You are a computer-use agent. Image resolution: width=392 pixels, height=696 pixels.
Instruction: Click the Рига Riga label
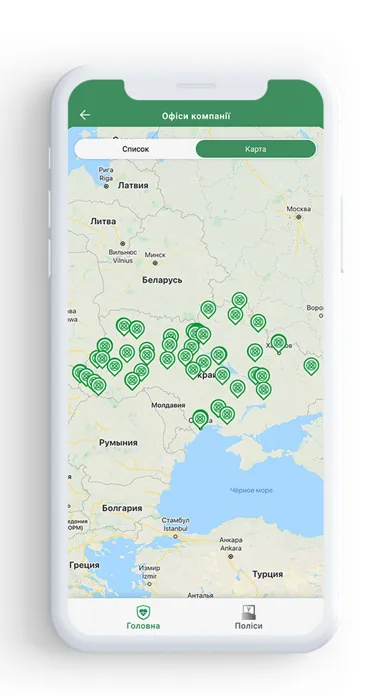point(106,174)
